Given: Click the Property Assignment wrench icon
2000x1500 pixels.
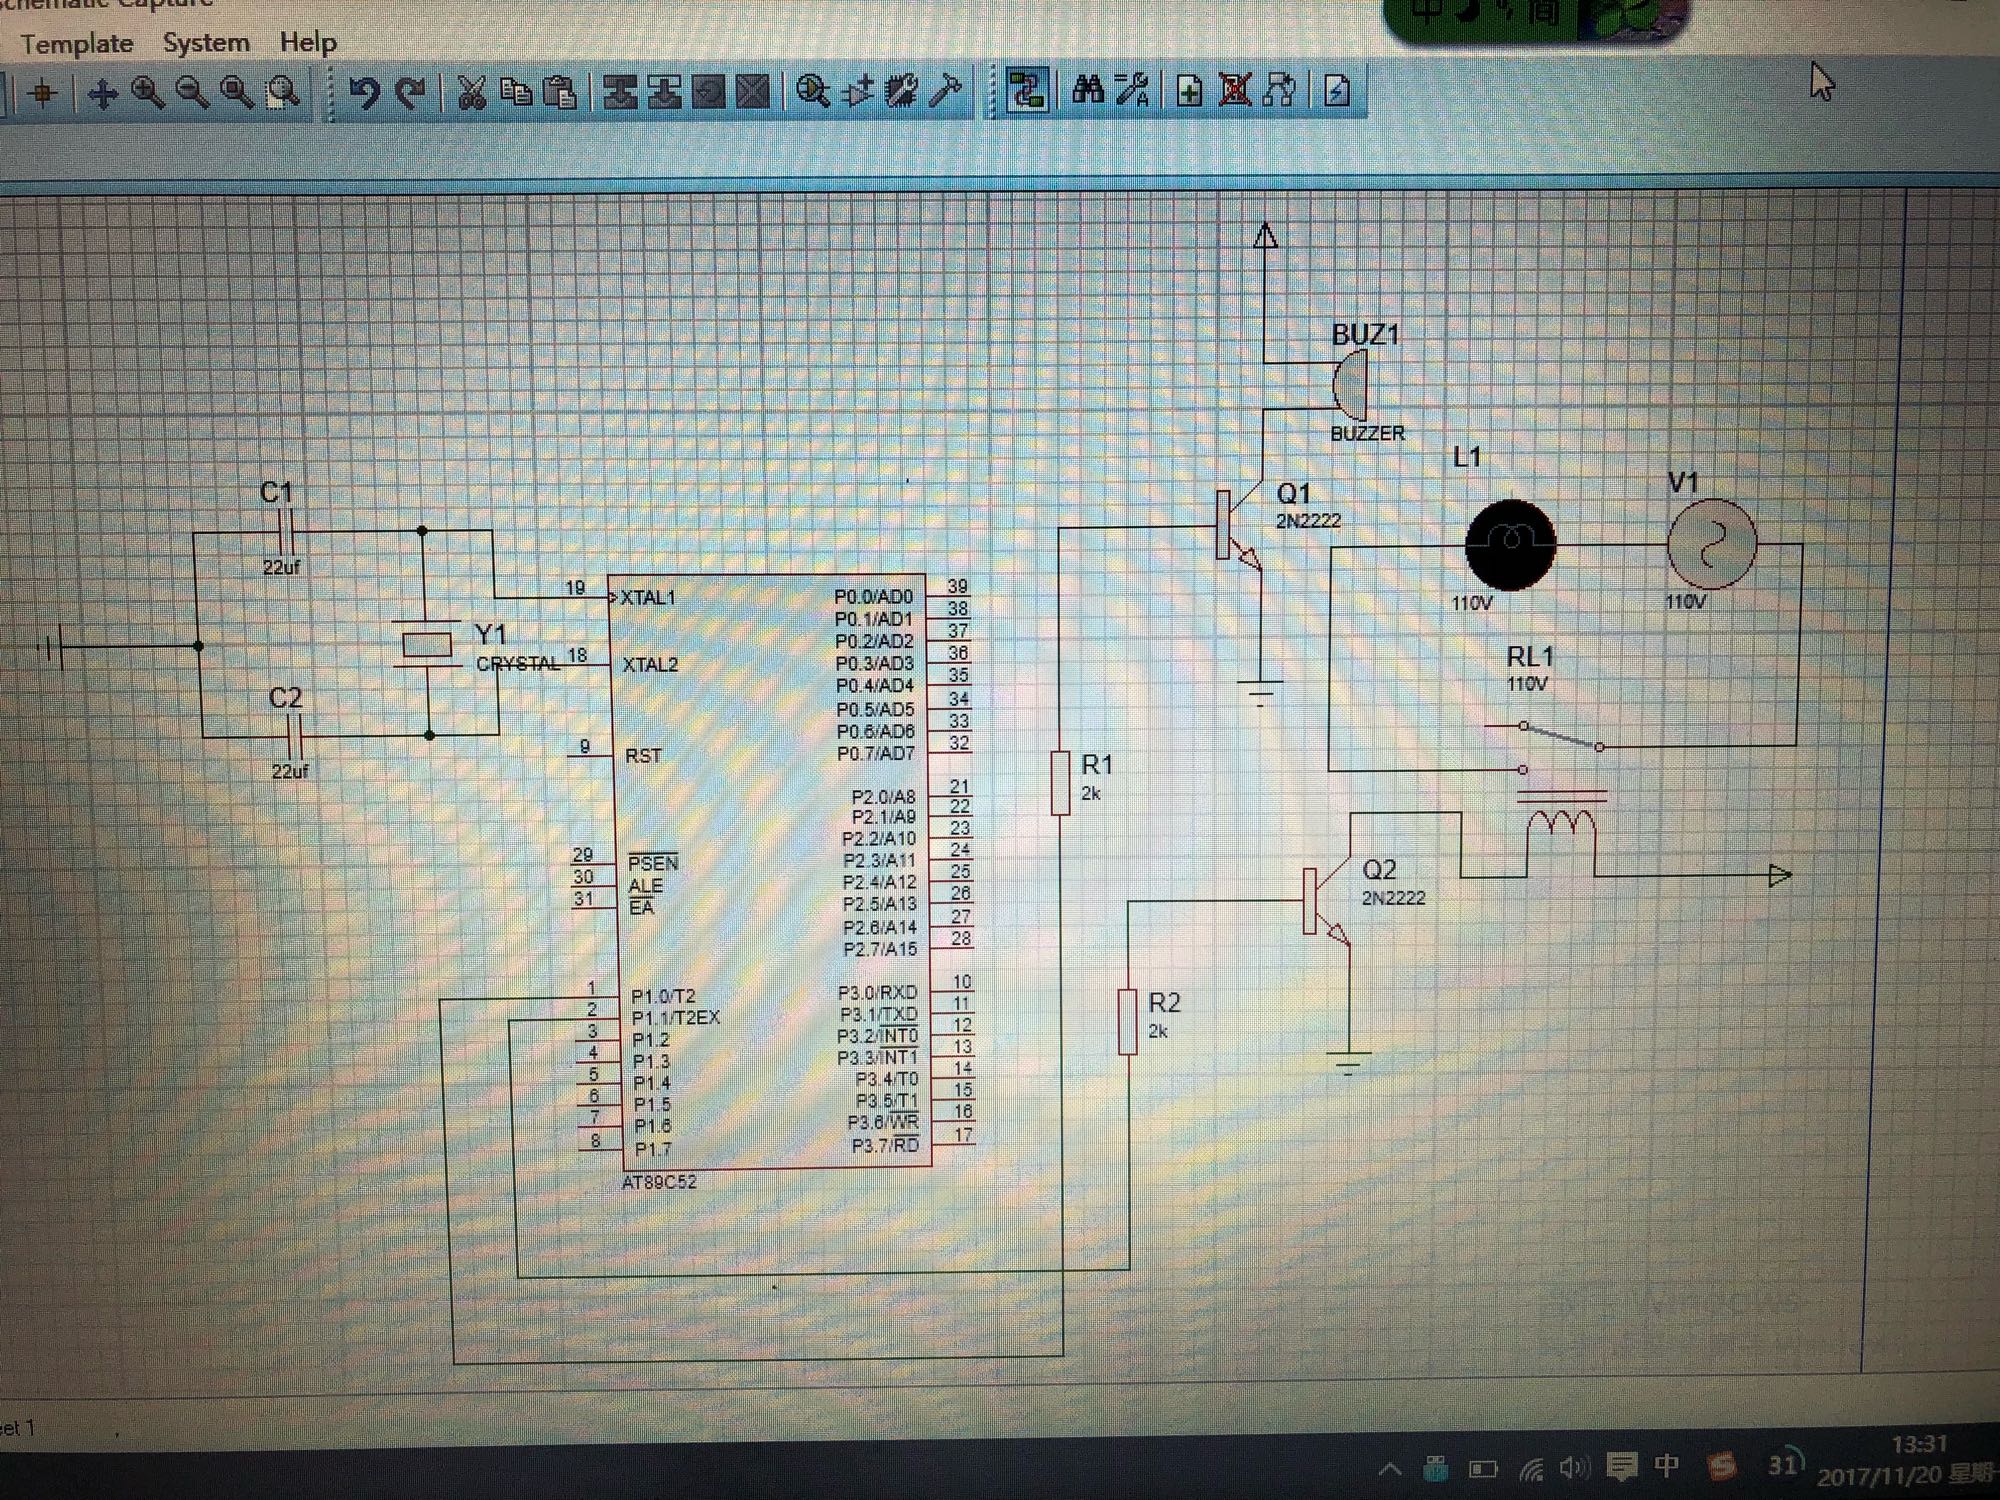Looking at the screenshot, I should tap(1132, 91).
